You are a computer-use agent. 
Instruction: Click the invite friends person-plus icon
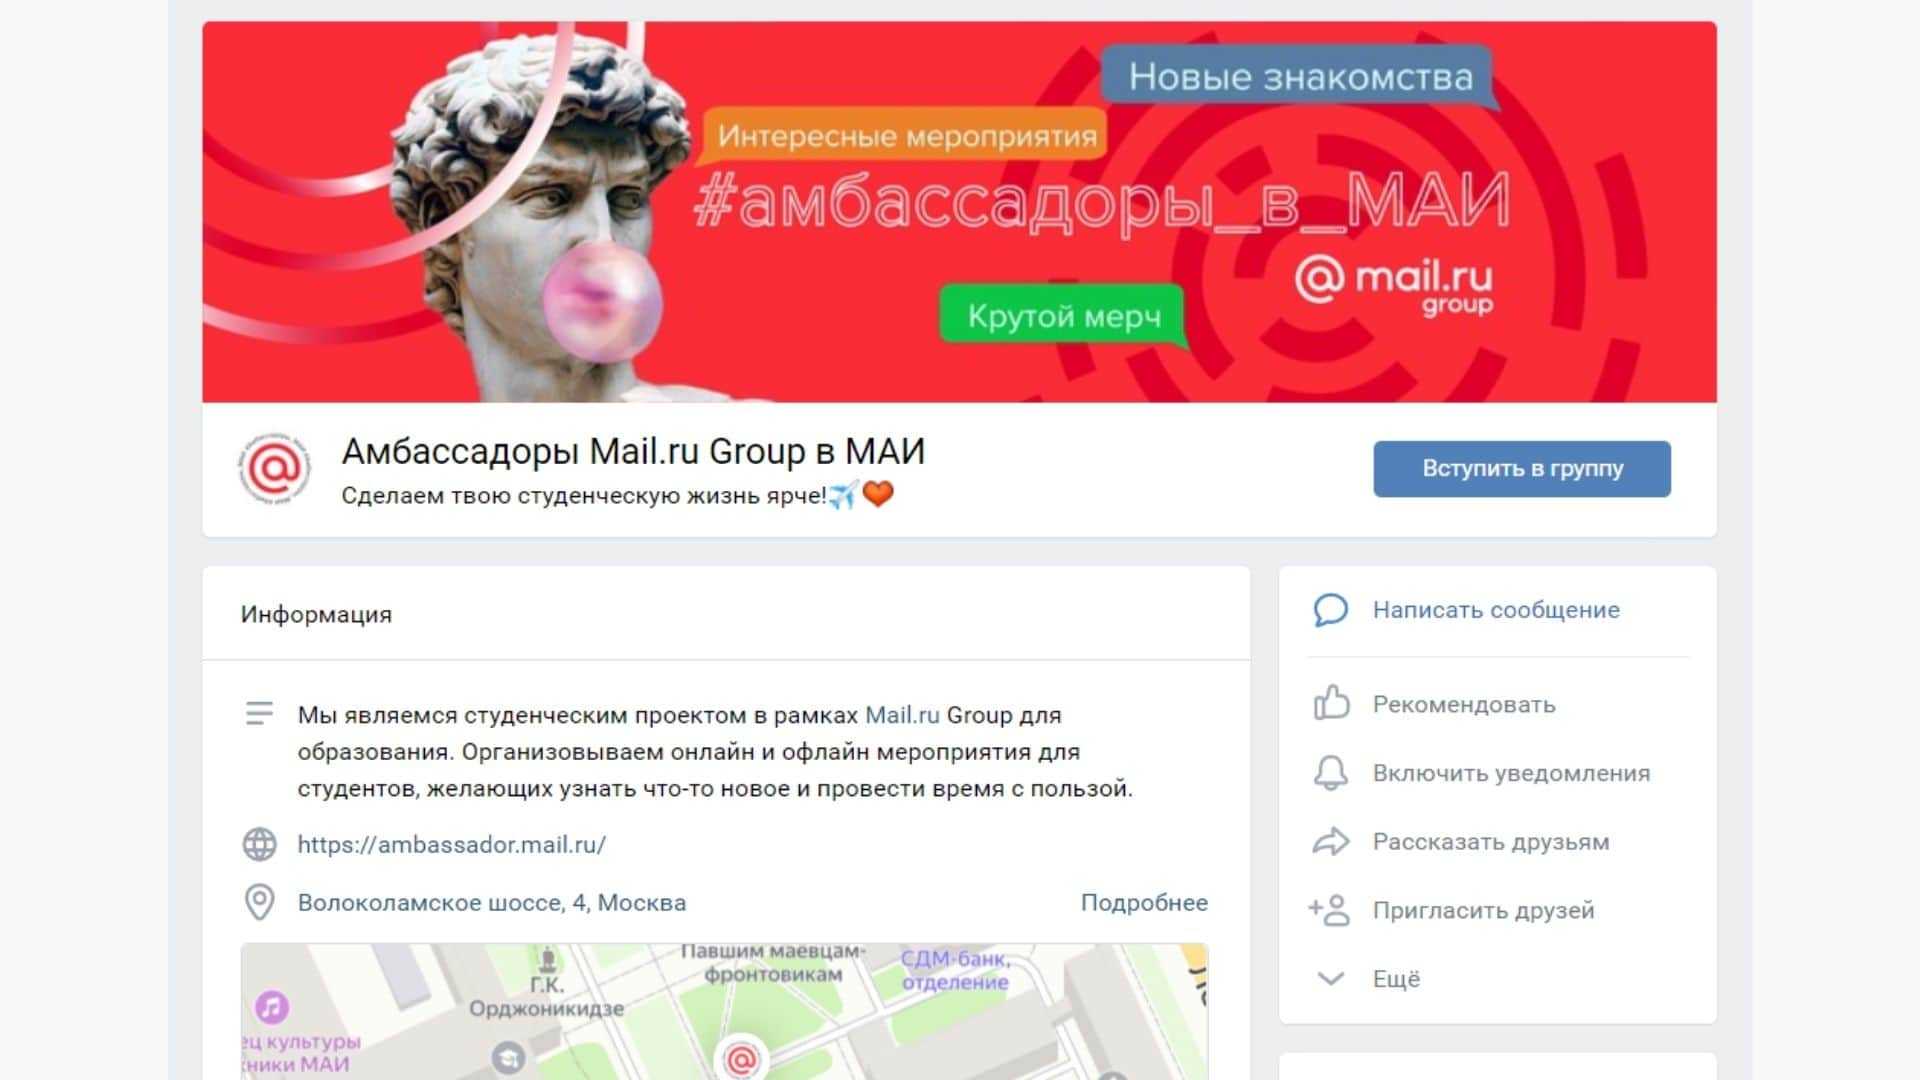1329,910
